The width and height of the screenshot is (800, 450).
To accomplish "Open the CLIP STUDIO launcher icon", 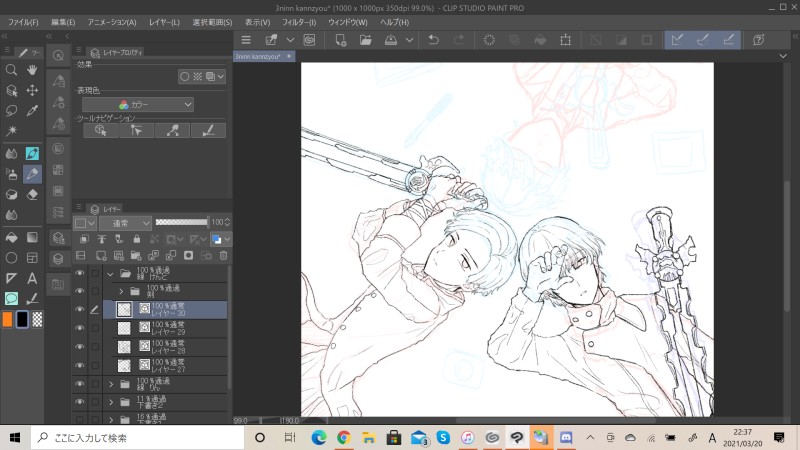I will click(309, 40).
